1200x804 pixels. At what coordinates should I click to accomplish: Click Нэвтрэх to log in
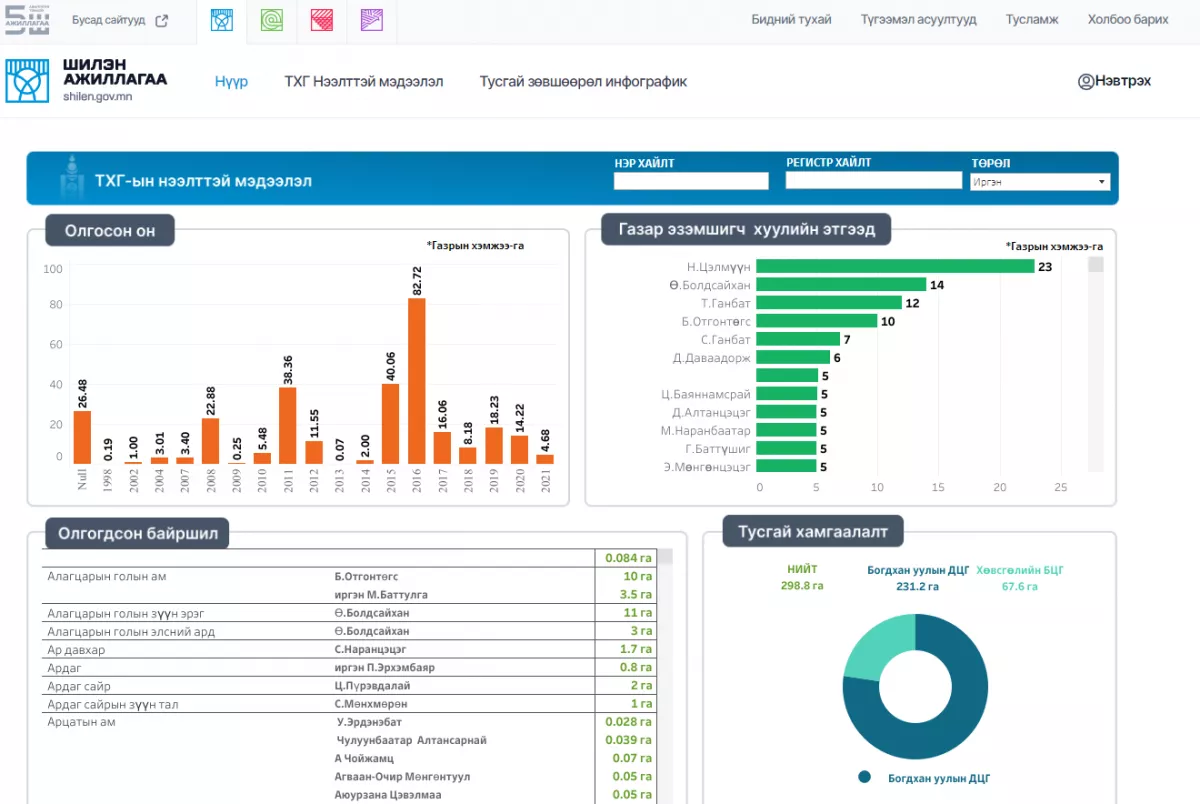pos(1123,81)
